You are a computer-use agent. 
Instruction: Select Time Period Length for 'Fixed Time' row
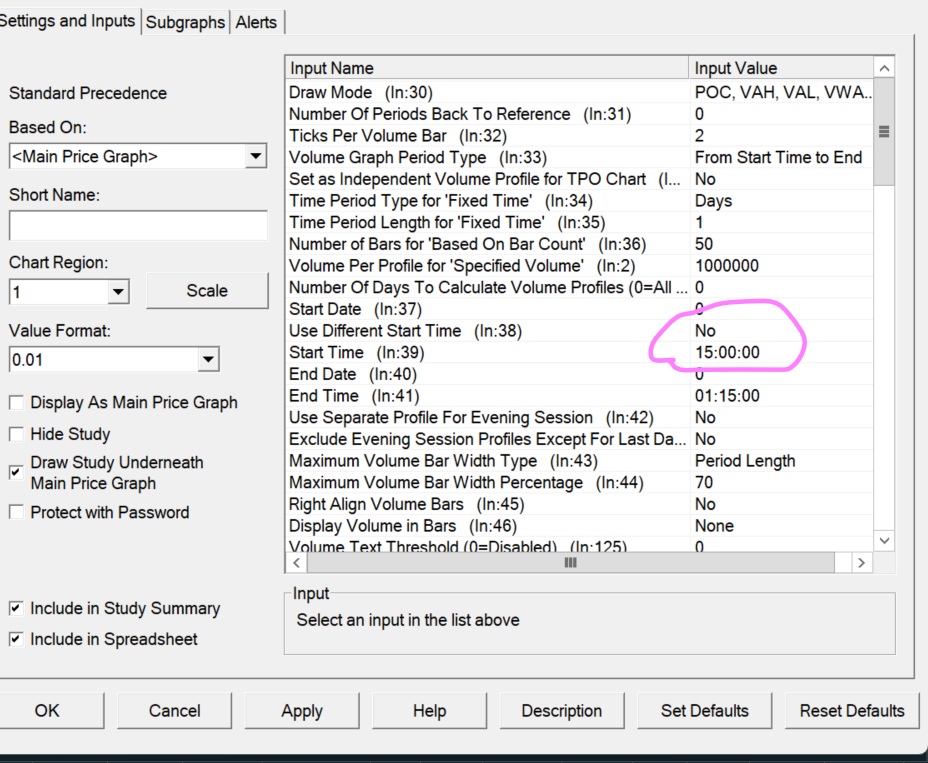(579, 223)
